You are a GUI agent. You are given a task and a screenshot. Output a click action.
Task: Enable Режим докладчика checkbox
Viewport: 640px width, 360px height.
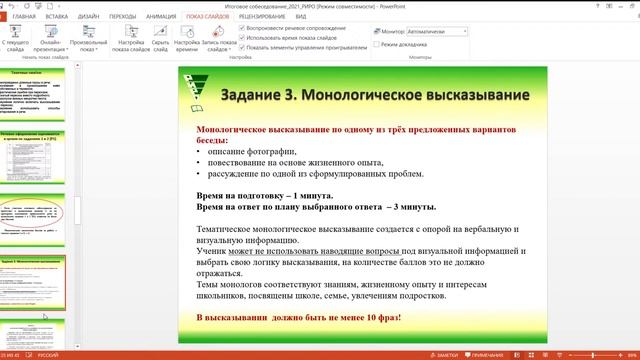(376, 44)
